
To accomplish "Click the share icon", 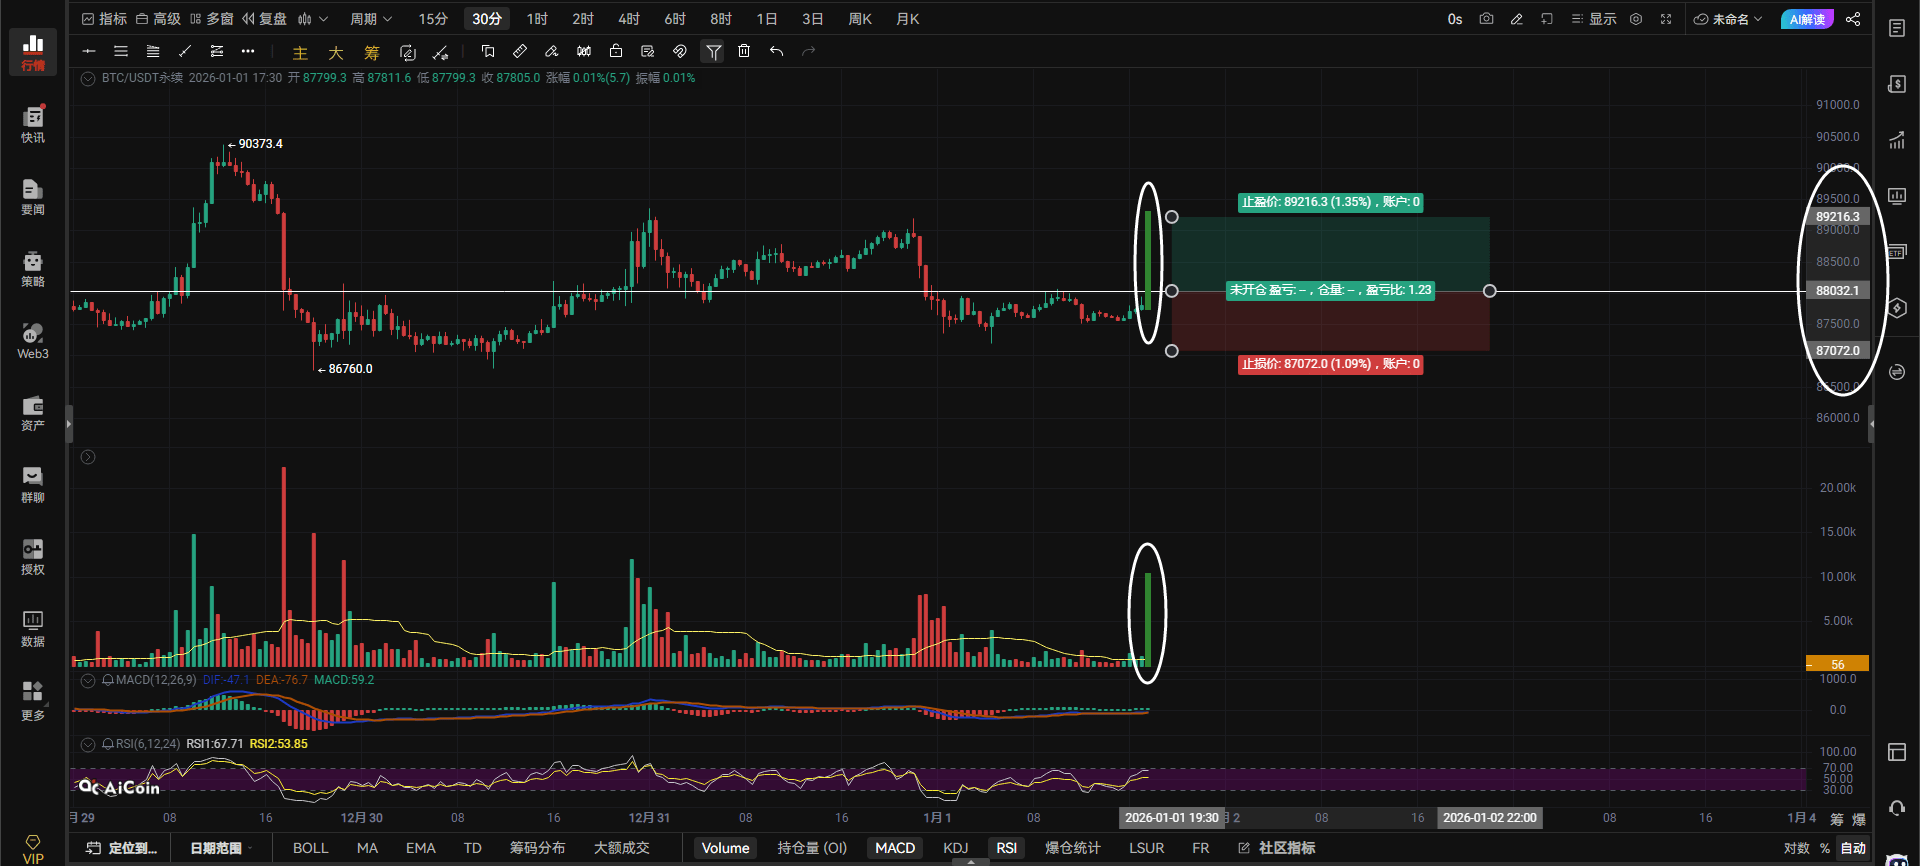I will point(1853,19).
